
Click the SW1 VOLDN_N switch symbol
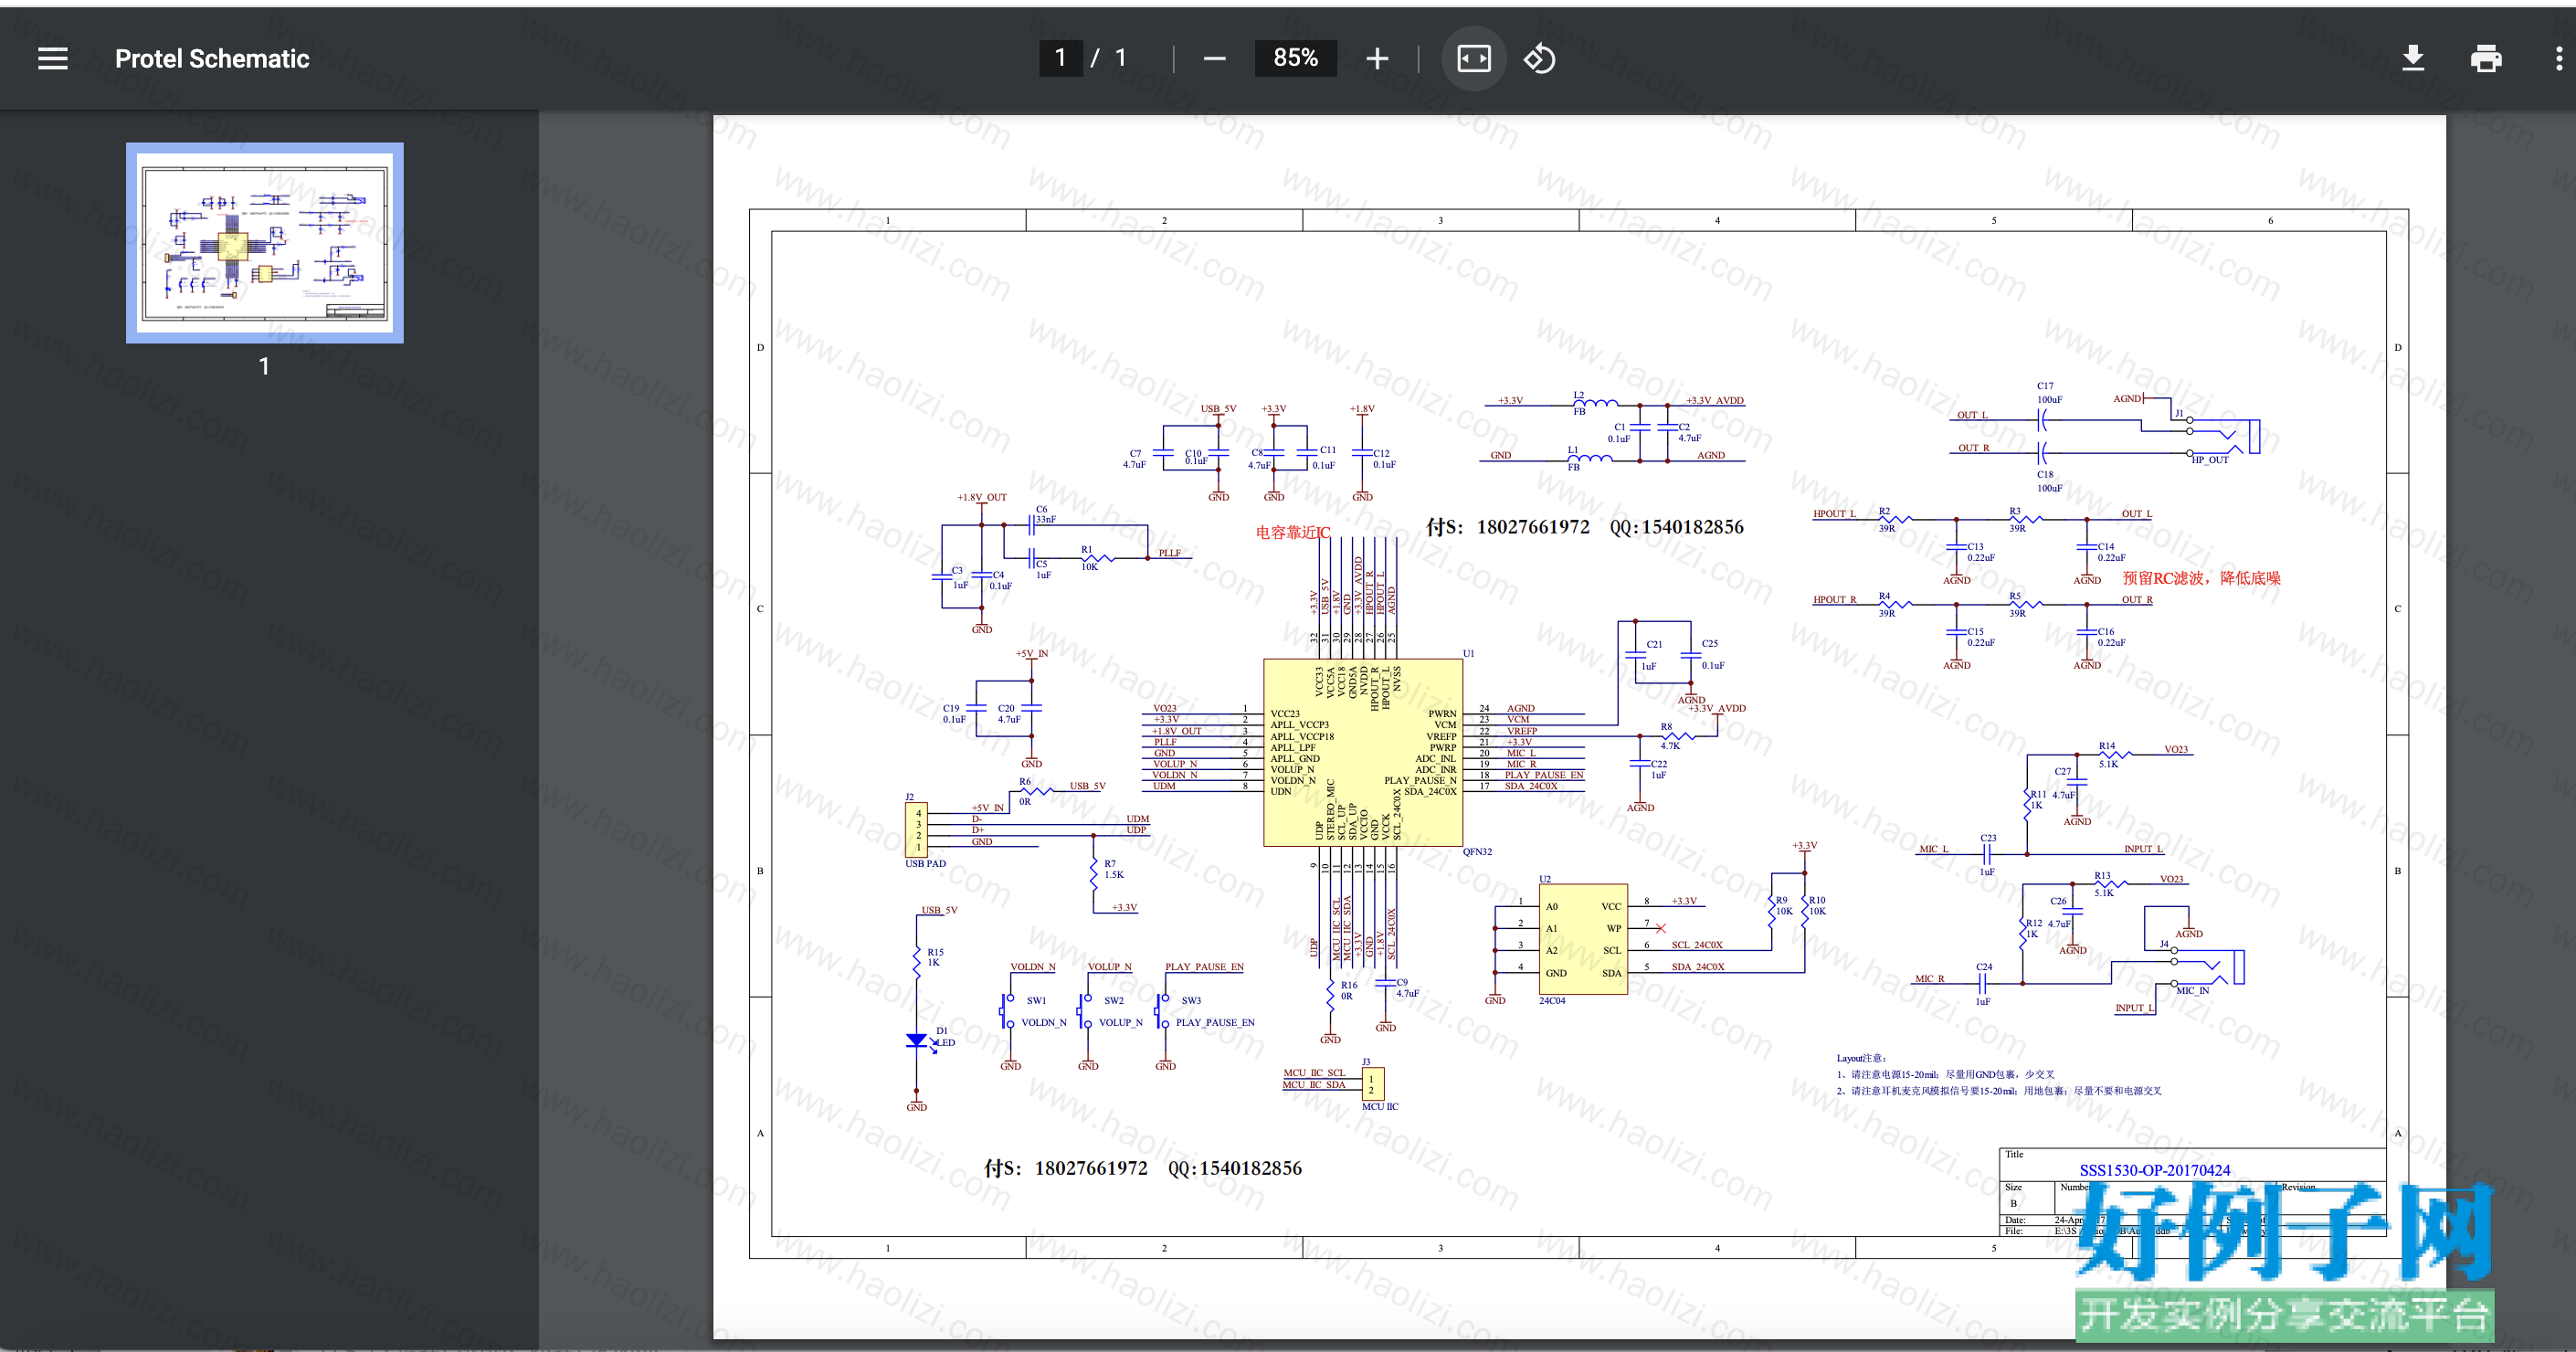click(1006, 1011)
